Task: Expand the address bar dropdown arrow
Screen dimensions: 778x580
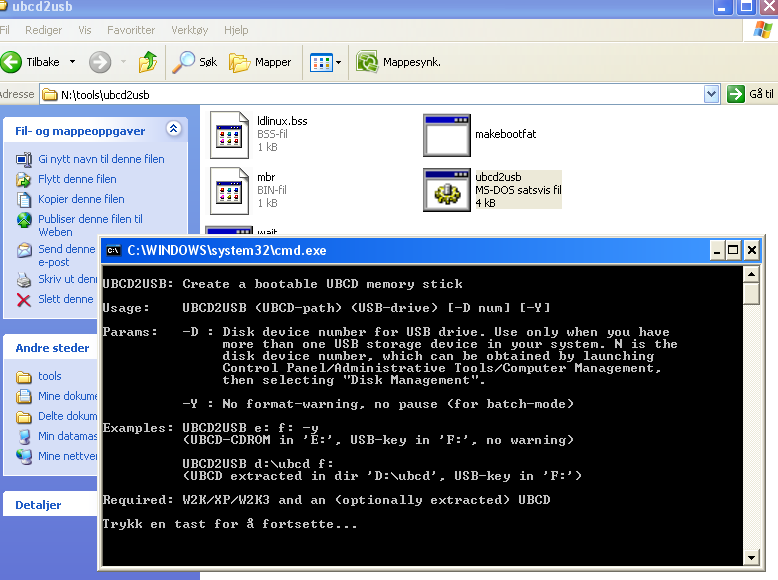Action: (712, 94)
